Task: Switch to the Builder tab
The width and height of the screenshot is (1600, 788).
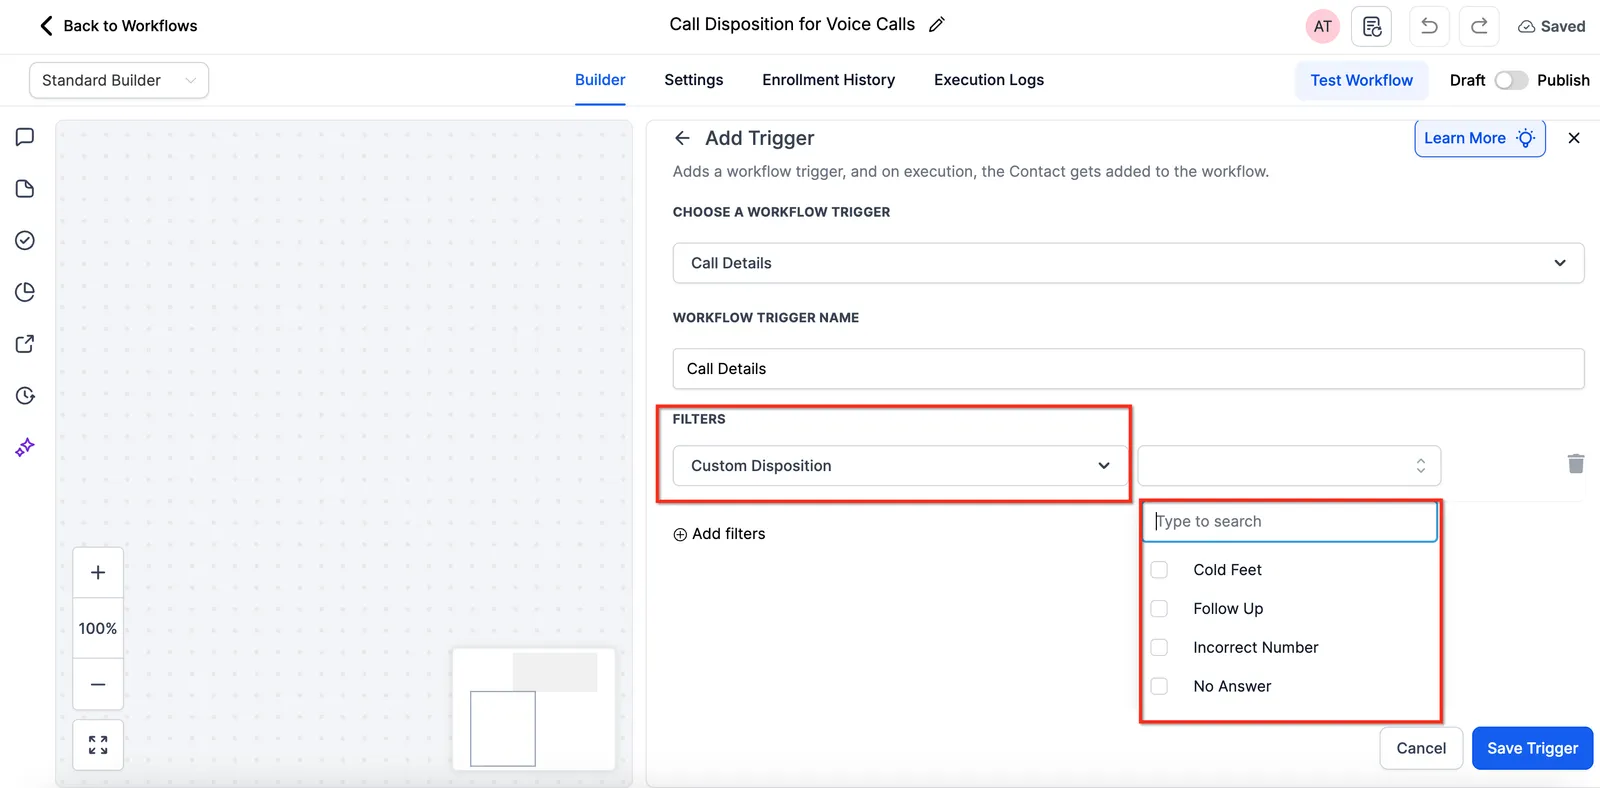Action: (x=600, y=80)
